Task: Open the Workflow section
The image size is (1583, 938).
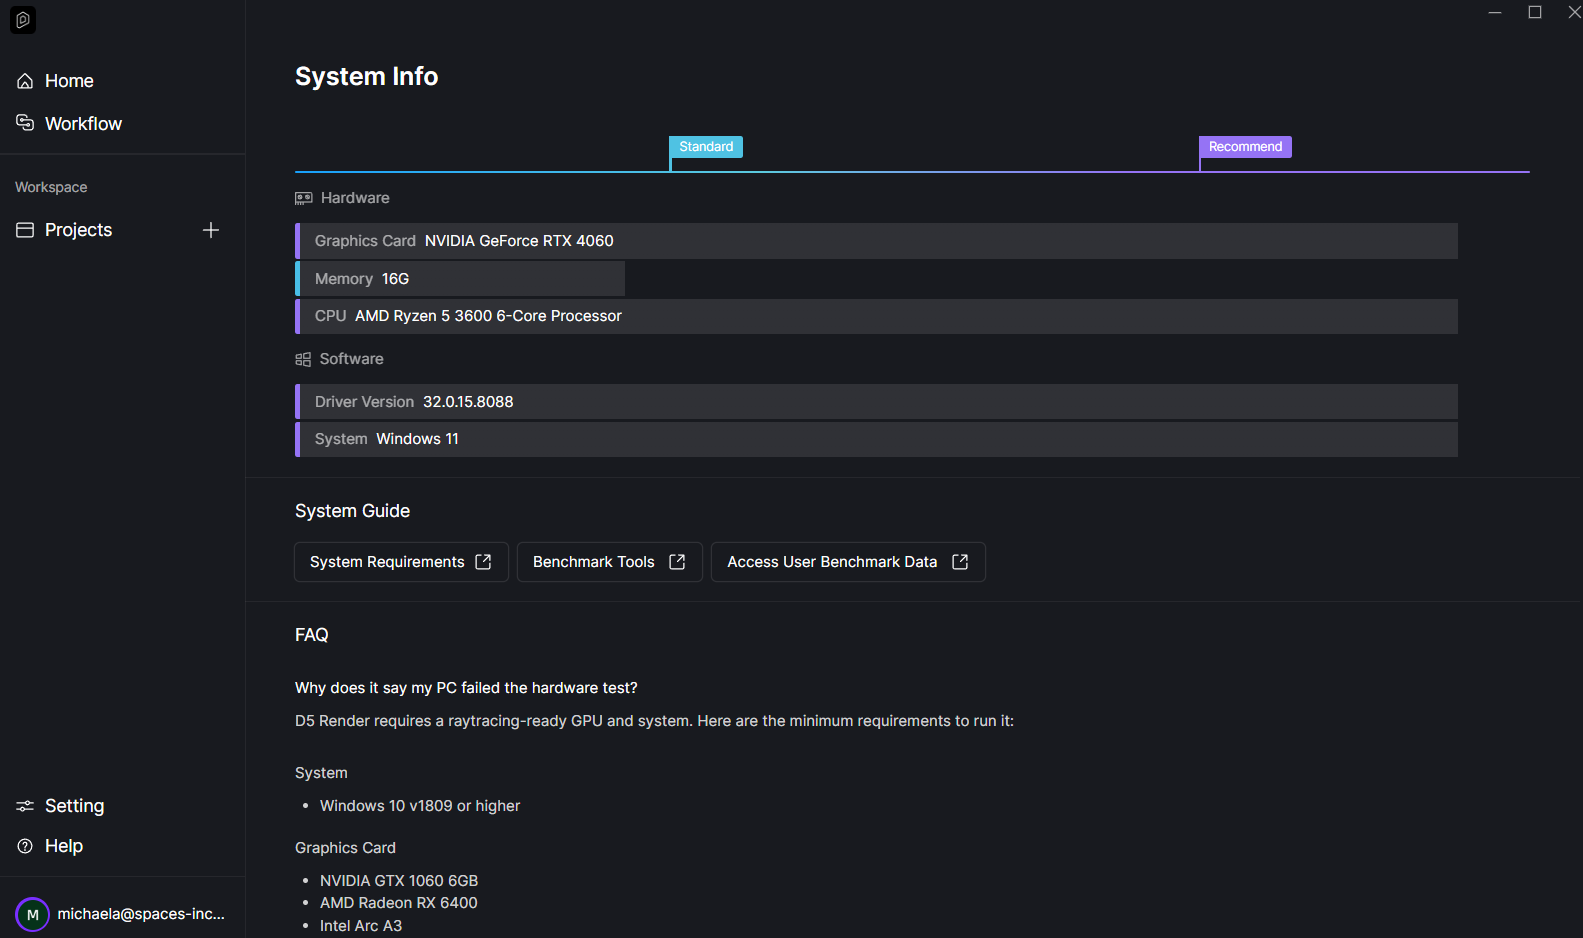Action: tap(83, 123)
